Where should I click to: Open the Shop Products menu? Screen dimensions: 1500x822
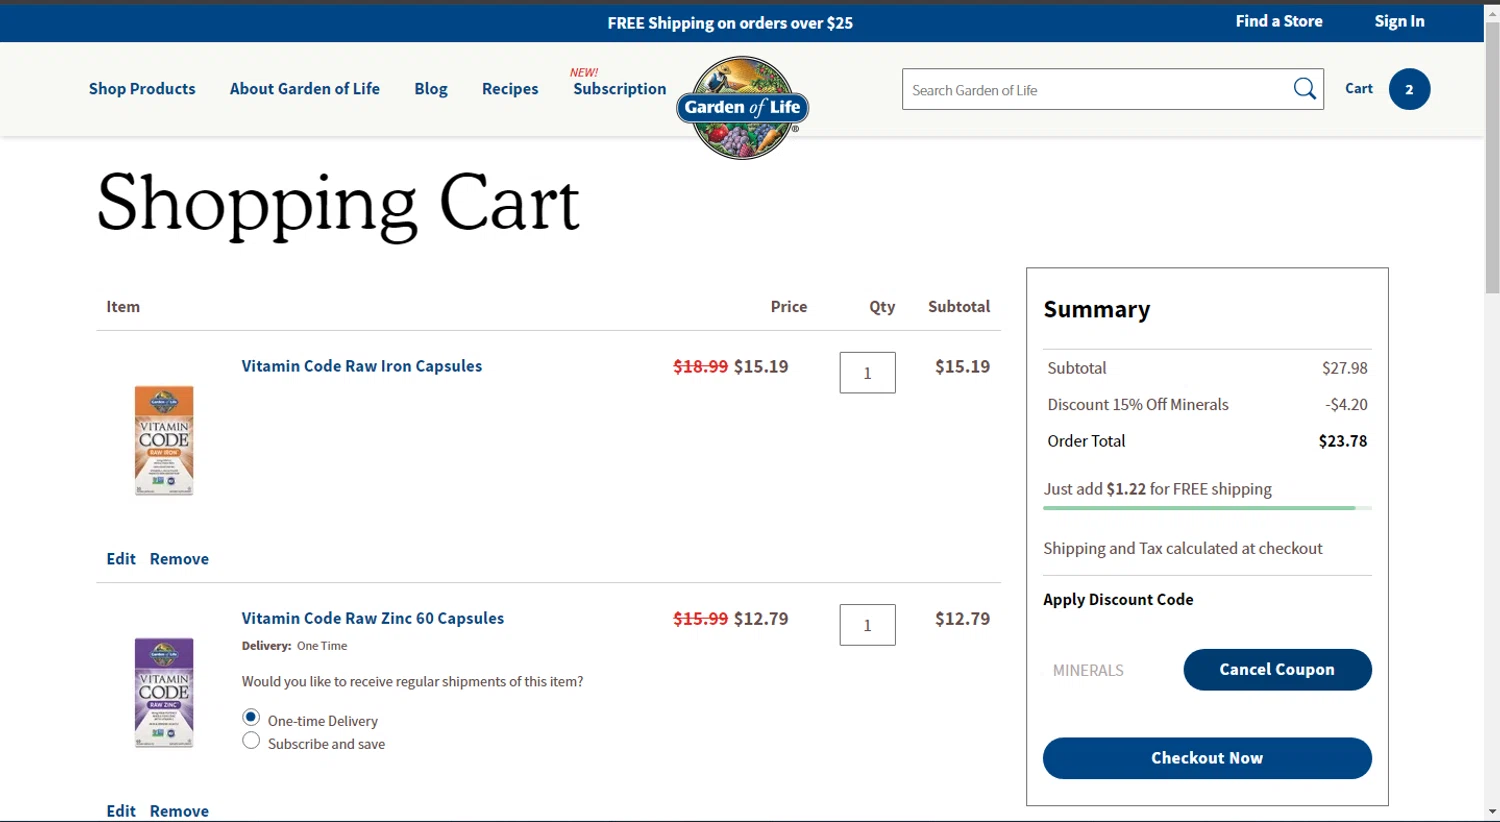point(142,89)
